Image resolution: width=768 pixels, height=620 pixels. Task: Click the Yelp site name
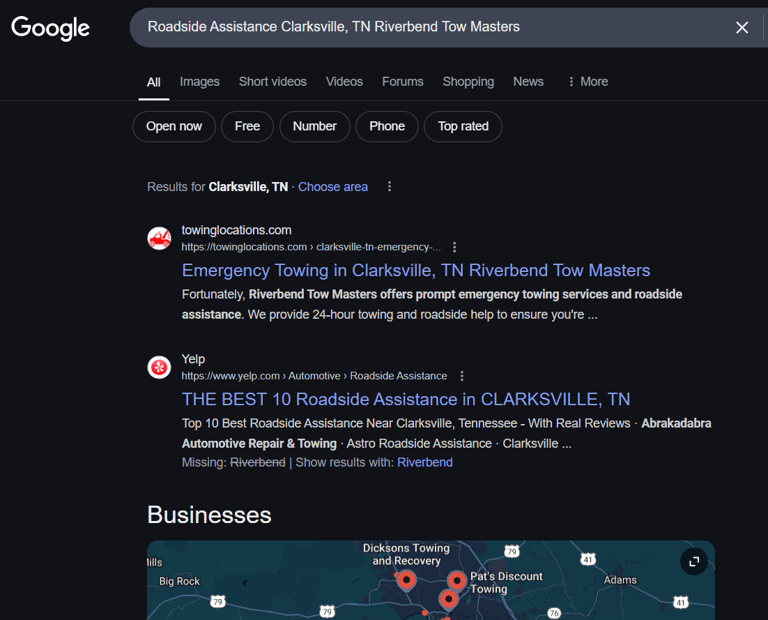(193, 359)
